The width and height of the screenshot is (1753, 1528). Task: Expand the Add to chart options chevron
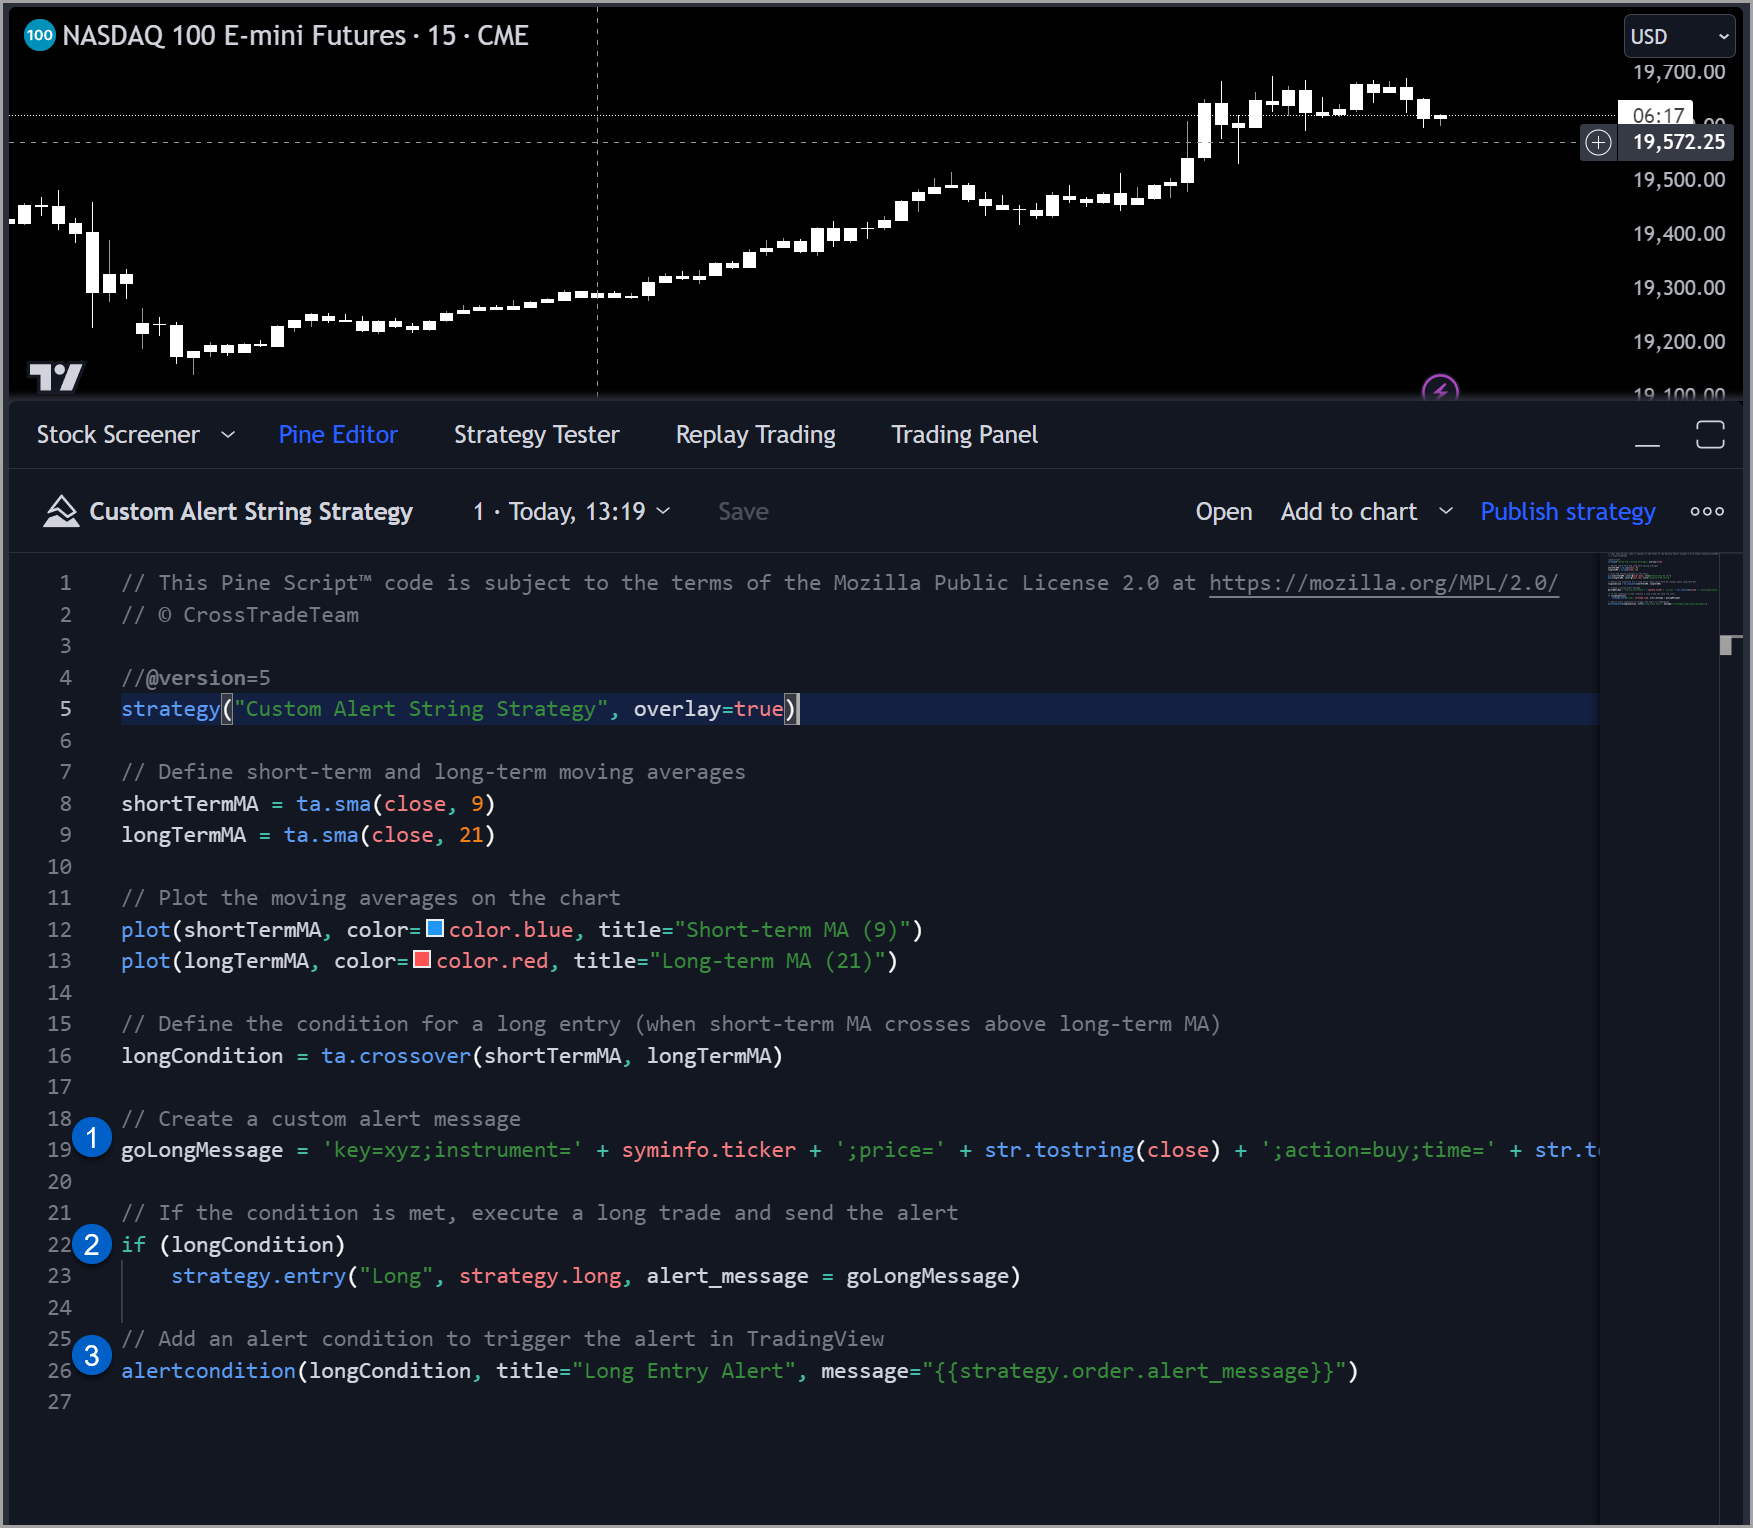point(1444,511)
